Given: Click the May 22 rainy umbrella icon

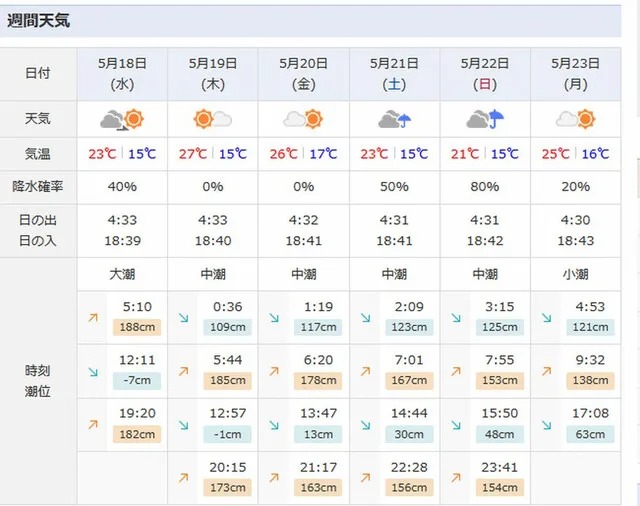Looking at the screenshot, I should (x=485, y=119).
